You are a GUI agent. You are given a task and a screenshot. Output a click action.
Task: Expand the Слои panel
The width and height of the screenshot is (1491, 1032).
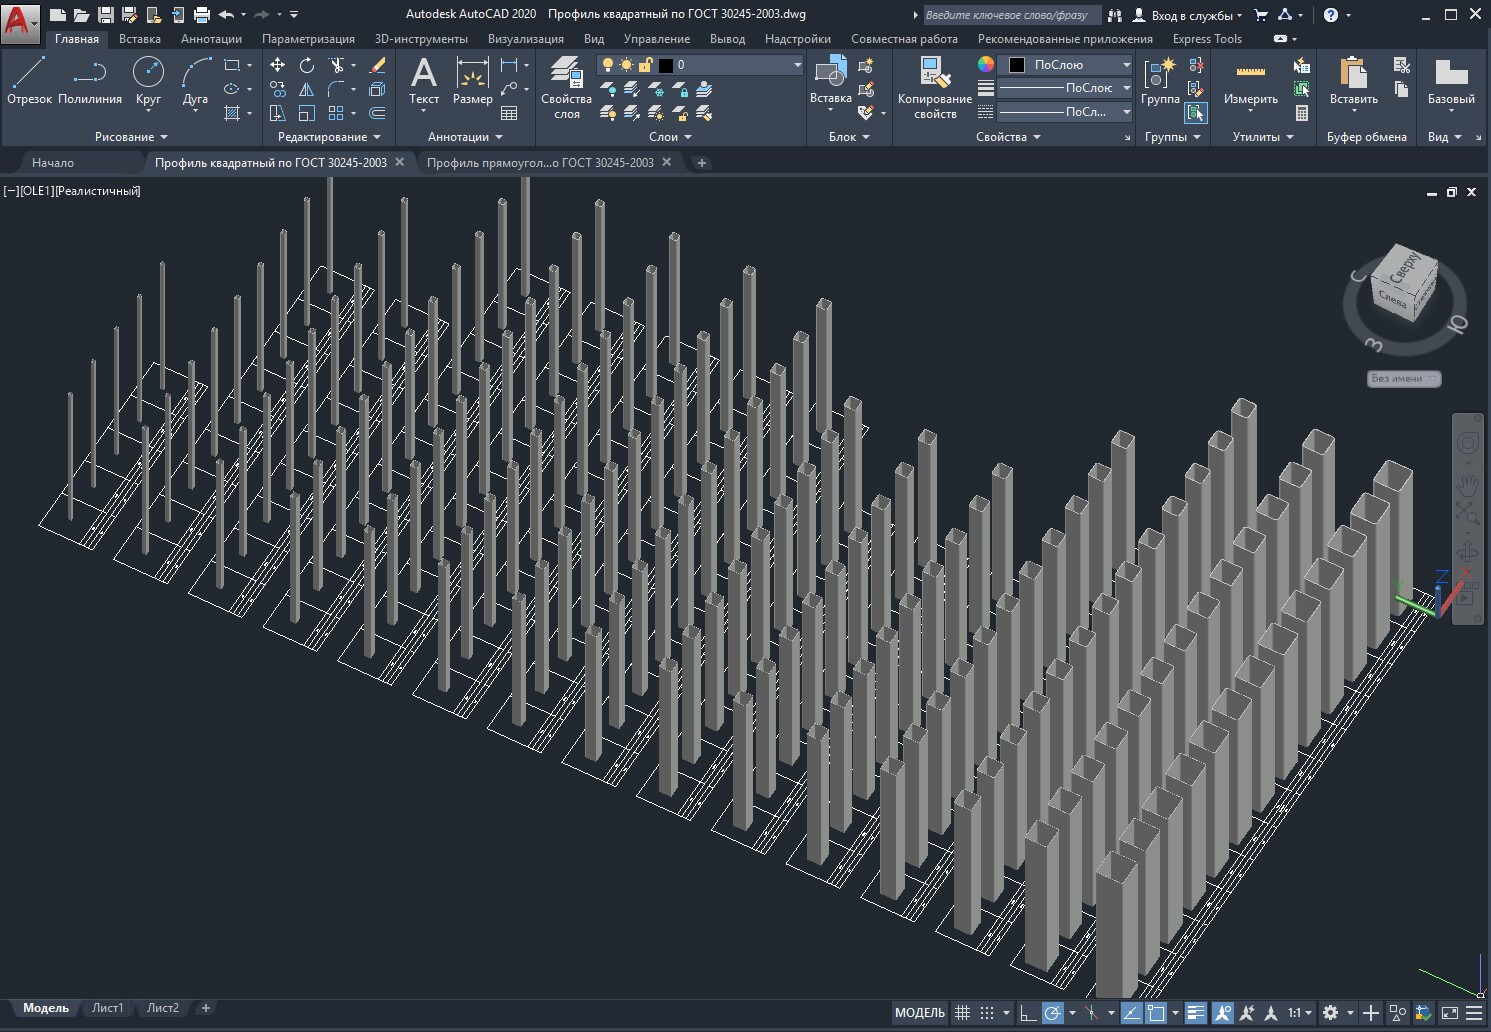click(670, 137)
